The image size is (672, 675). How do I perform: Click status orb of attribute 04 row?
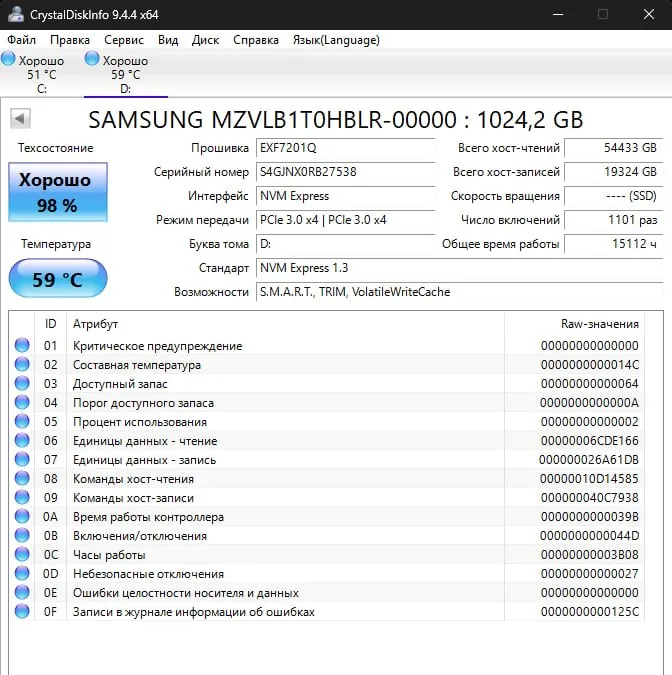22,402
